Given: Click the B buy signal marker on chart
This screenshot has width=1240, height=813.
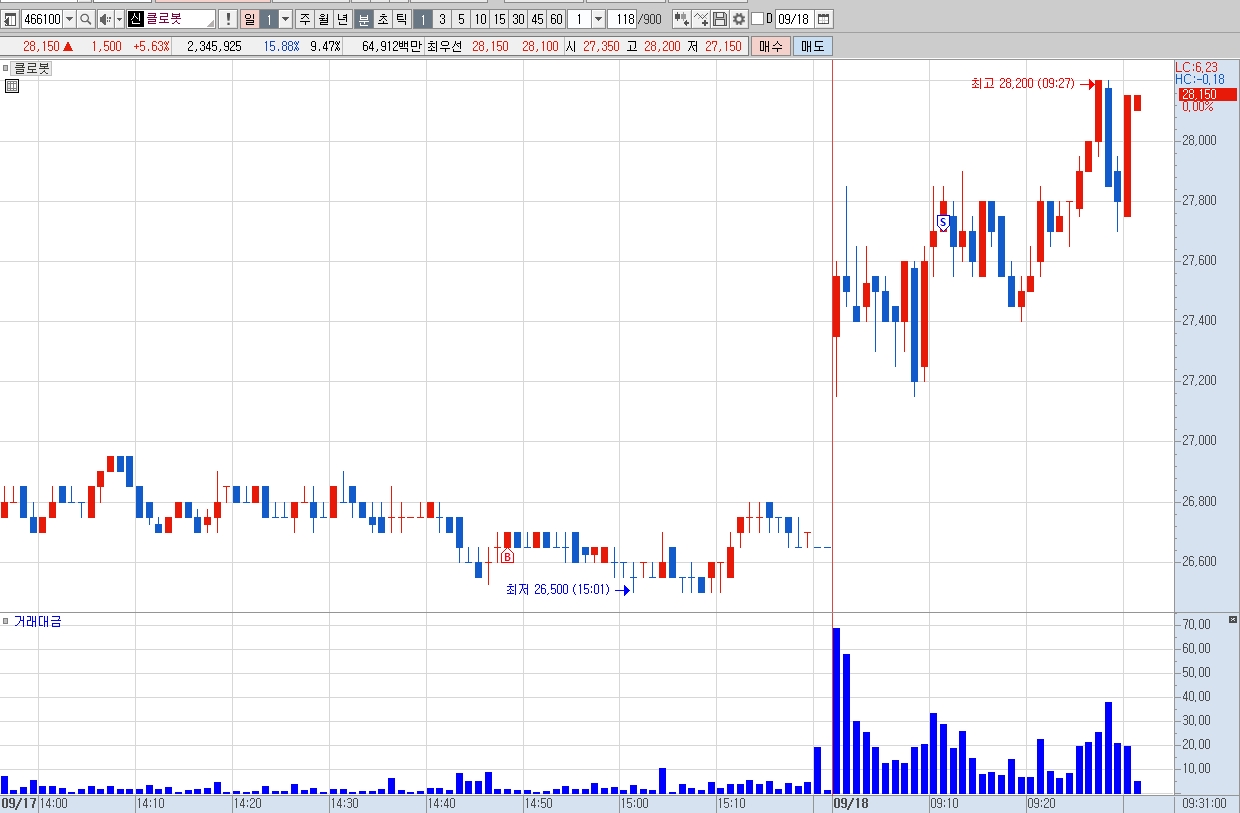Looking at the screenshot, I should coord(507,556).
